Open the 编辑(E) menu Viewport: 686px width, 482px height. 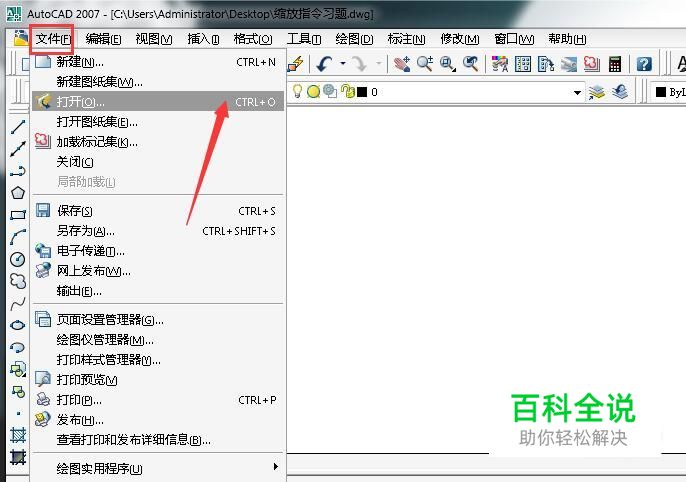click(103, 39)
